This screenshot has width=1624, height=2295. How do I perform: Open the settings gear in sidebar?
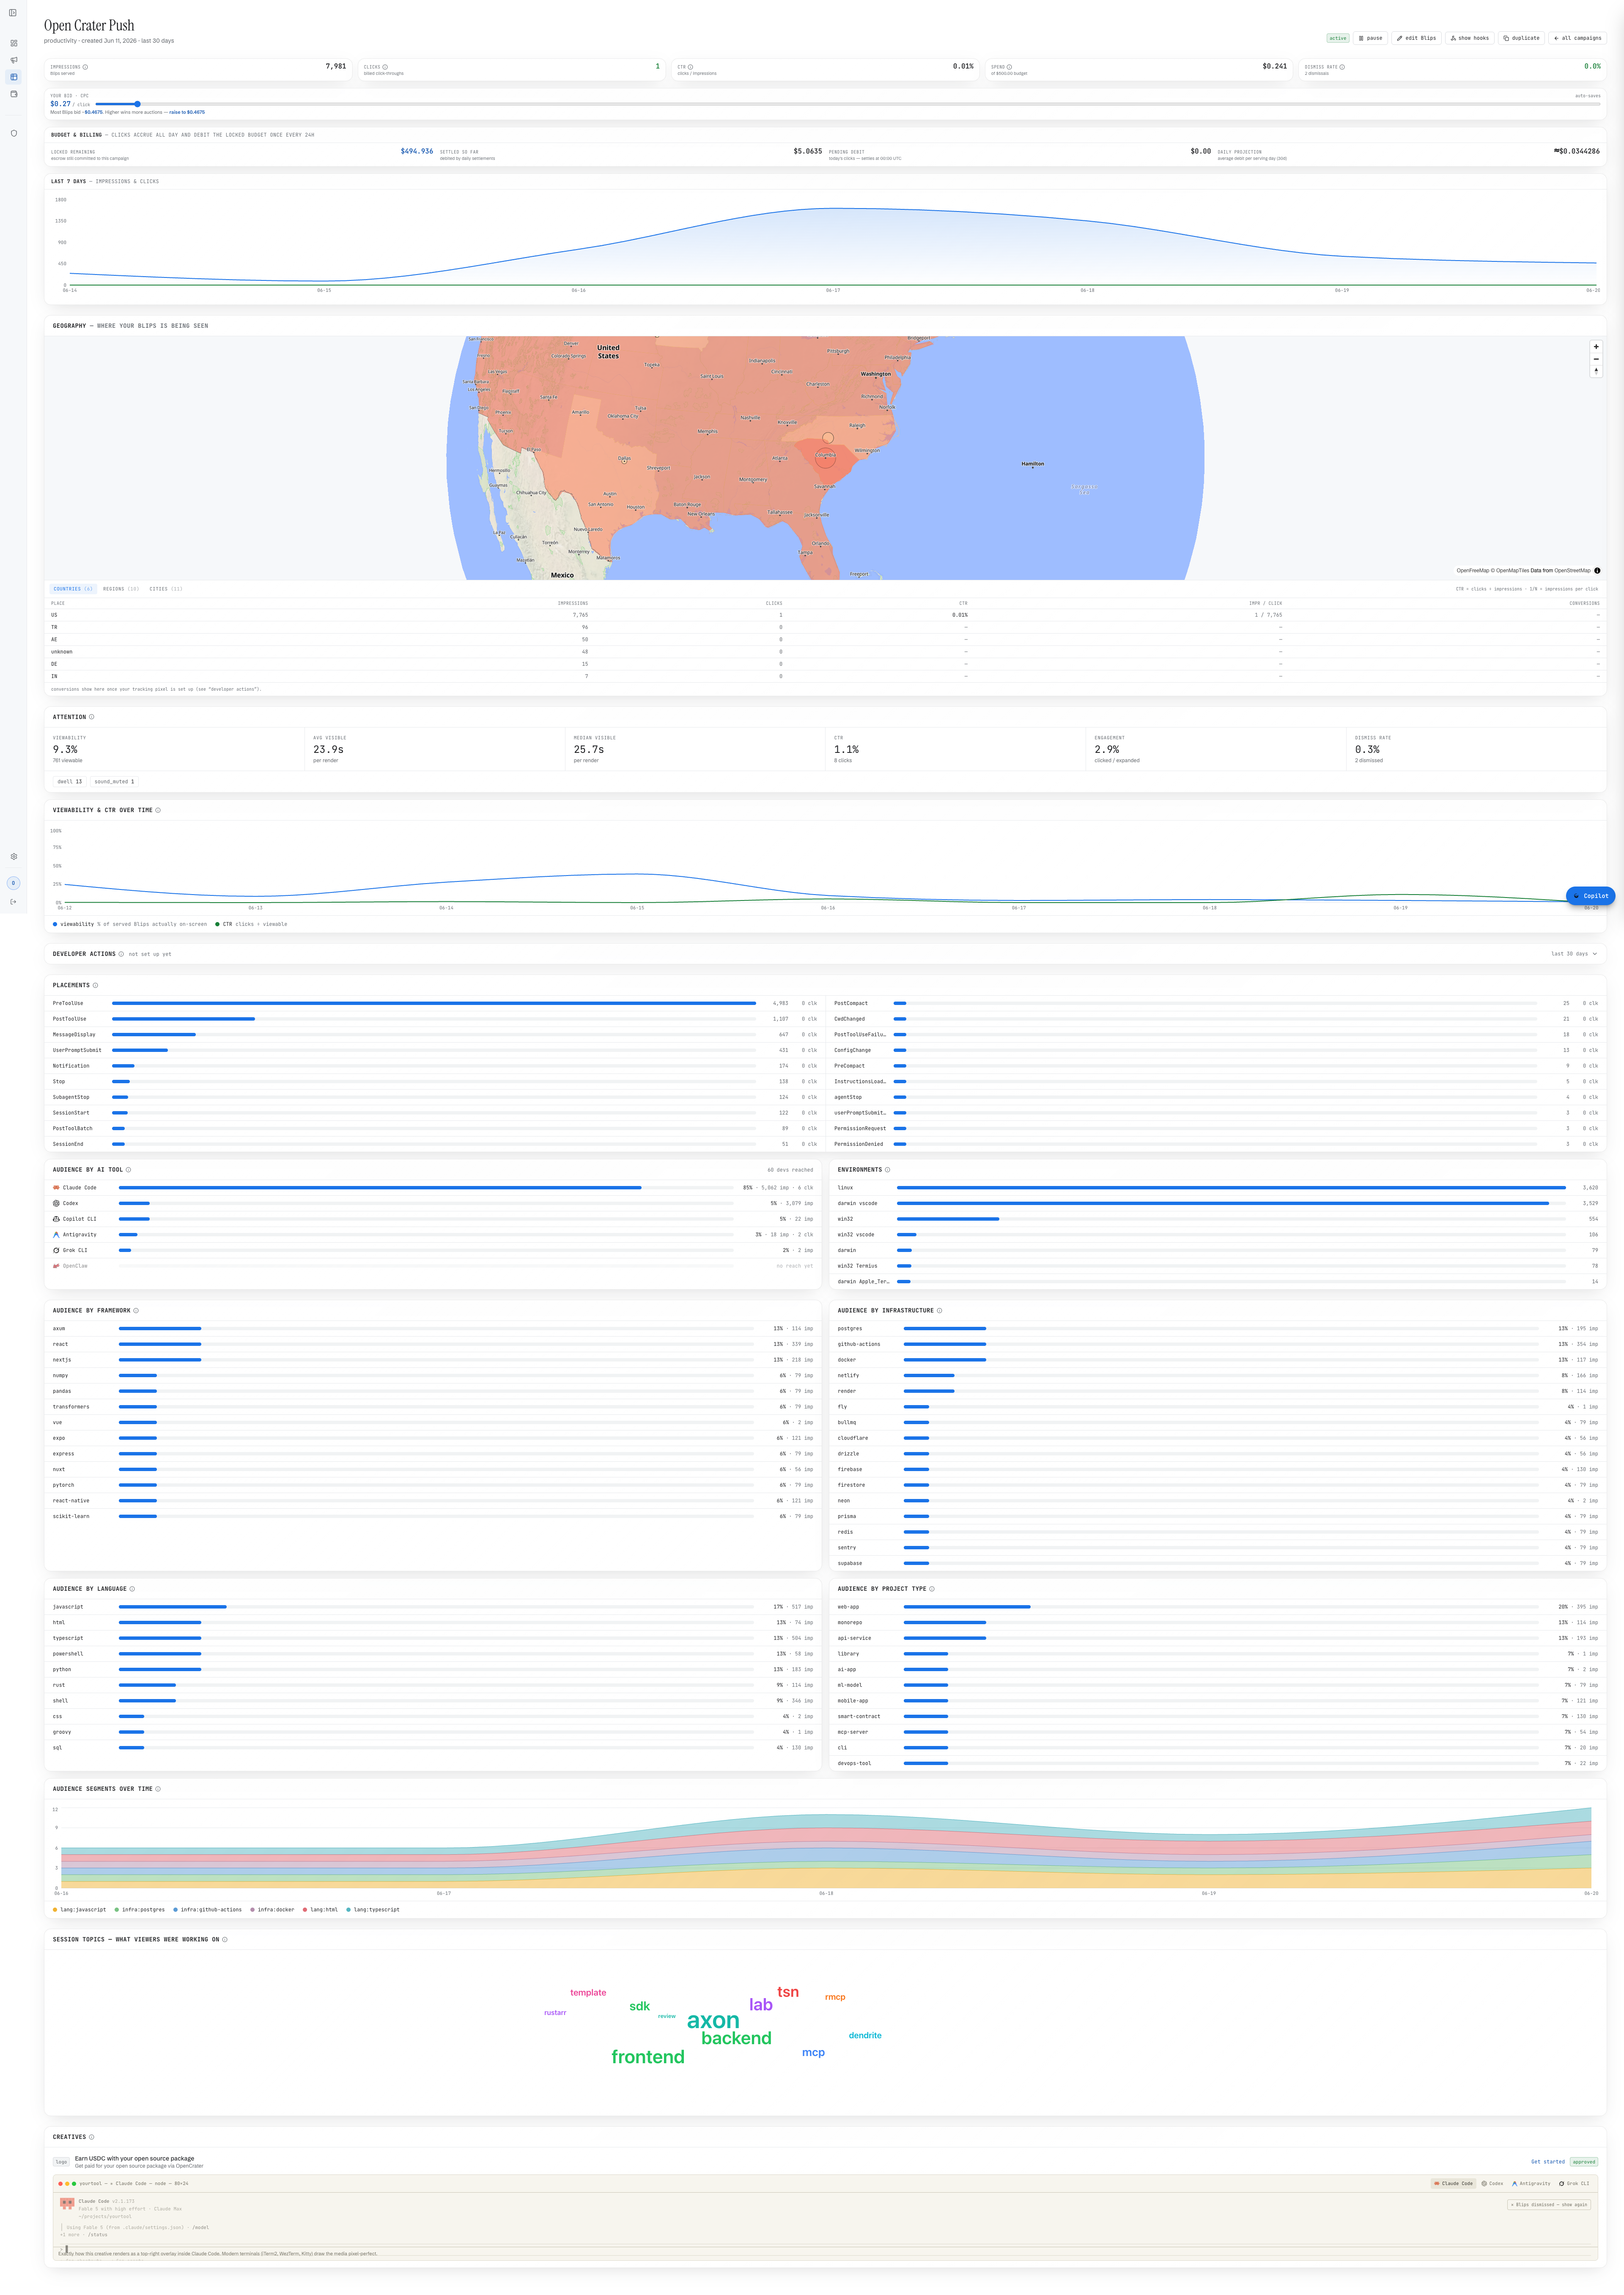[13, 856]
